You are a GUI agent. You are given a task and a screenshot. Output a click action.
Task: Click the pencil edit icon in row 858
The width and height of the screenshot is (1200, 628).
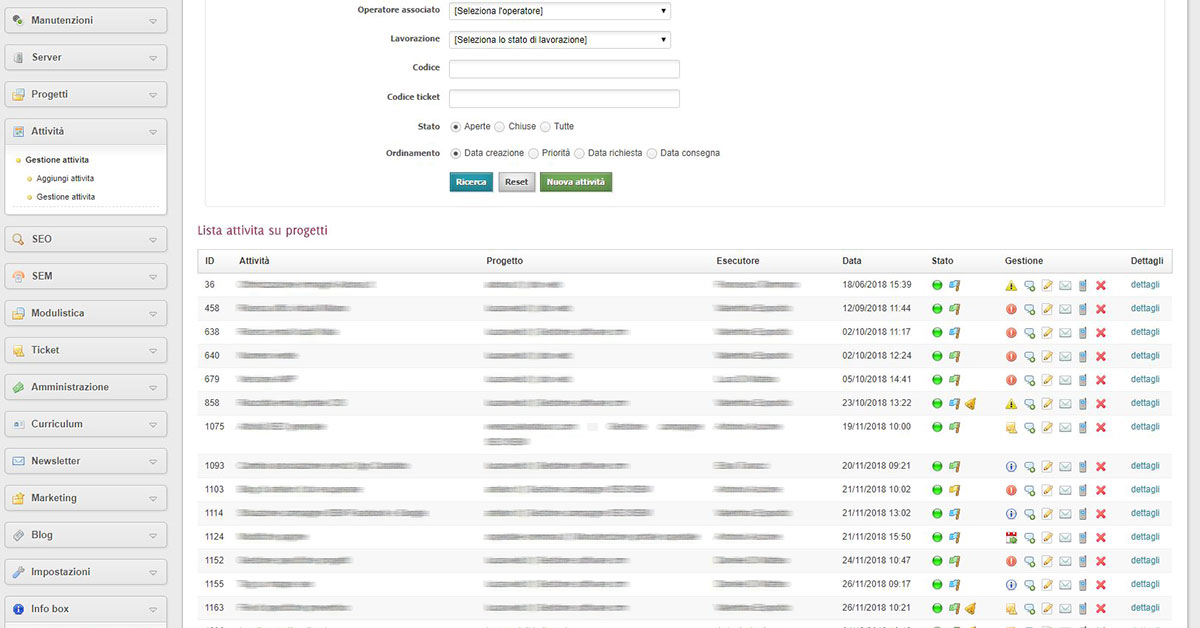pyautogui.click(x=1047, y=404)
